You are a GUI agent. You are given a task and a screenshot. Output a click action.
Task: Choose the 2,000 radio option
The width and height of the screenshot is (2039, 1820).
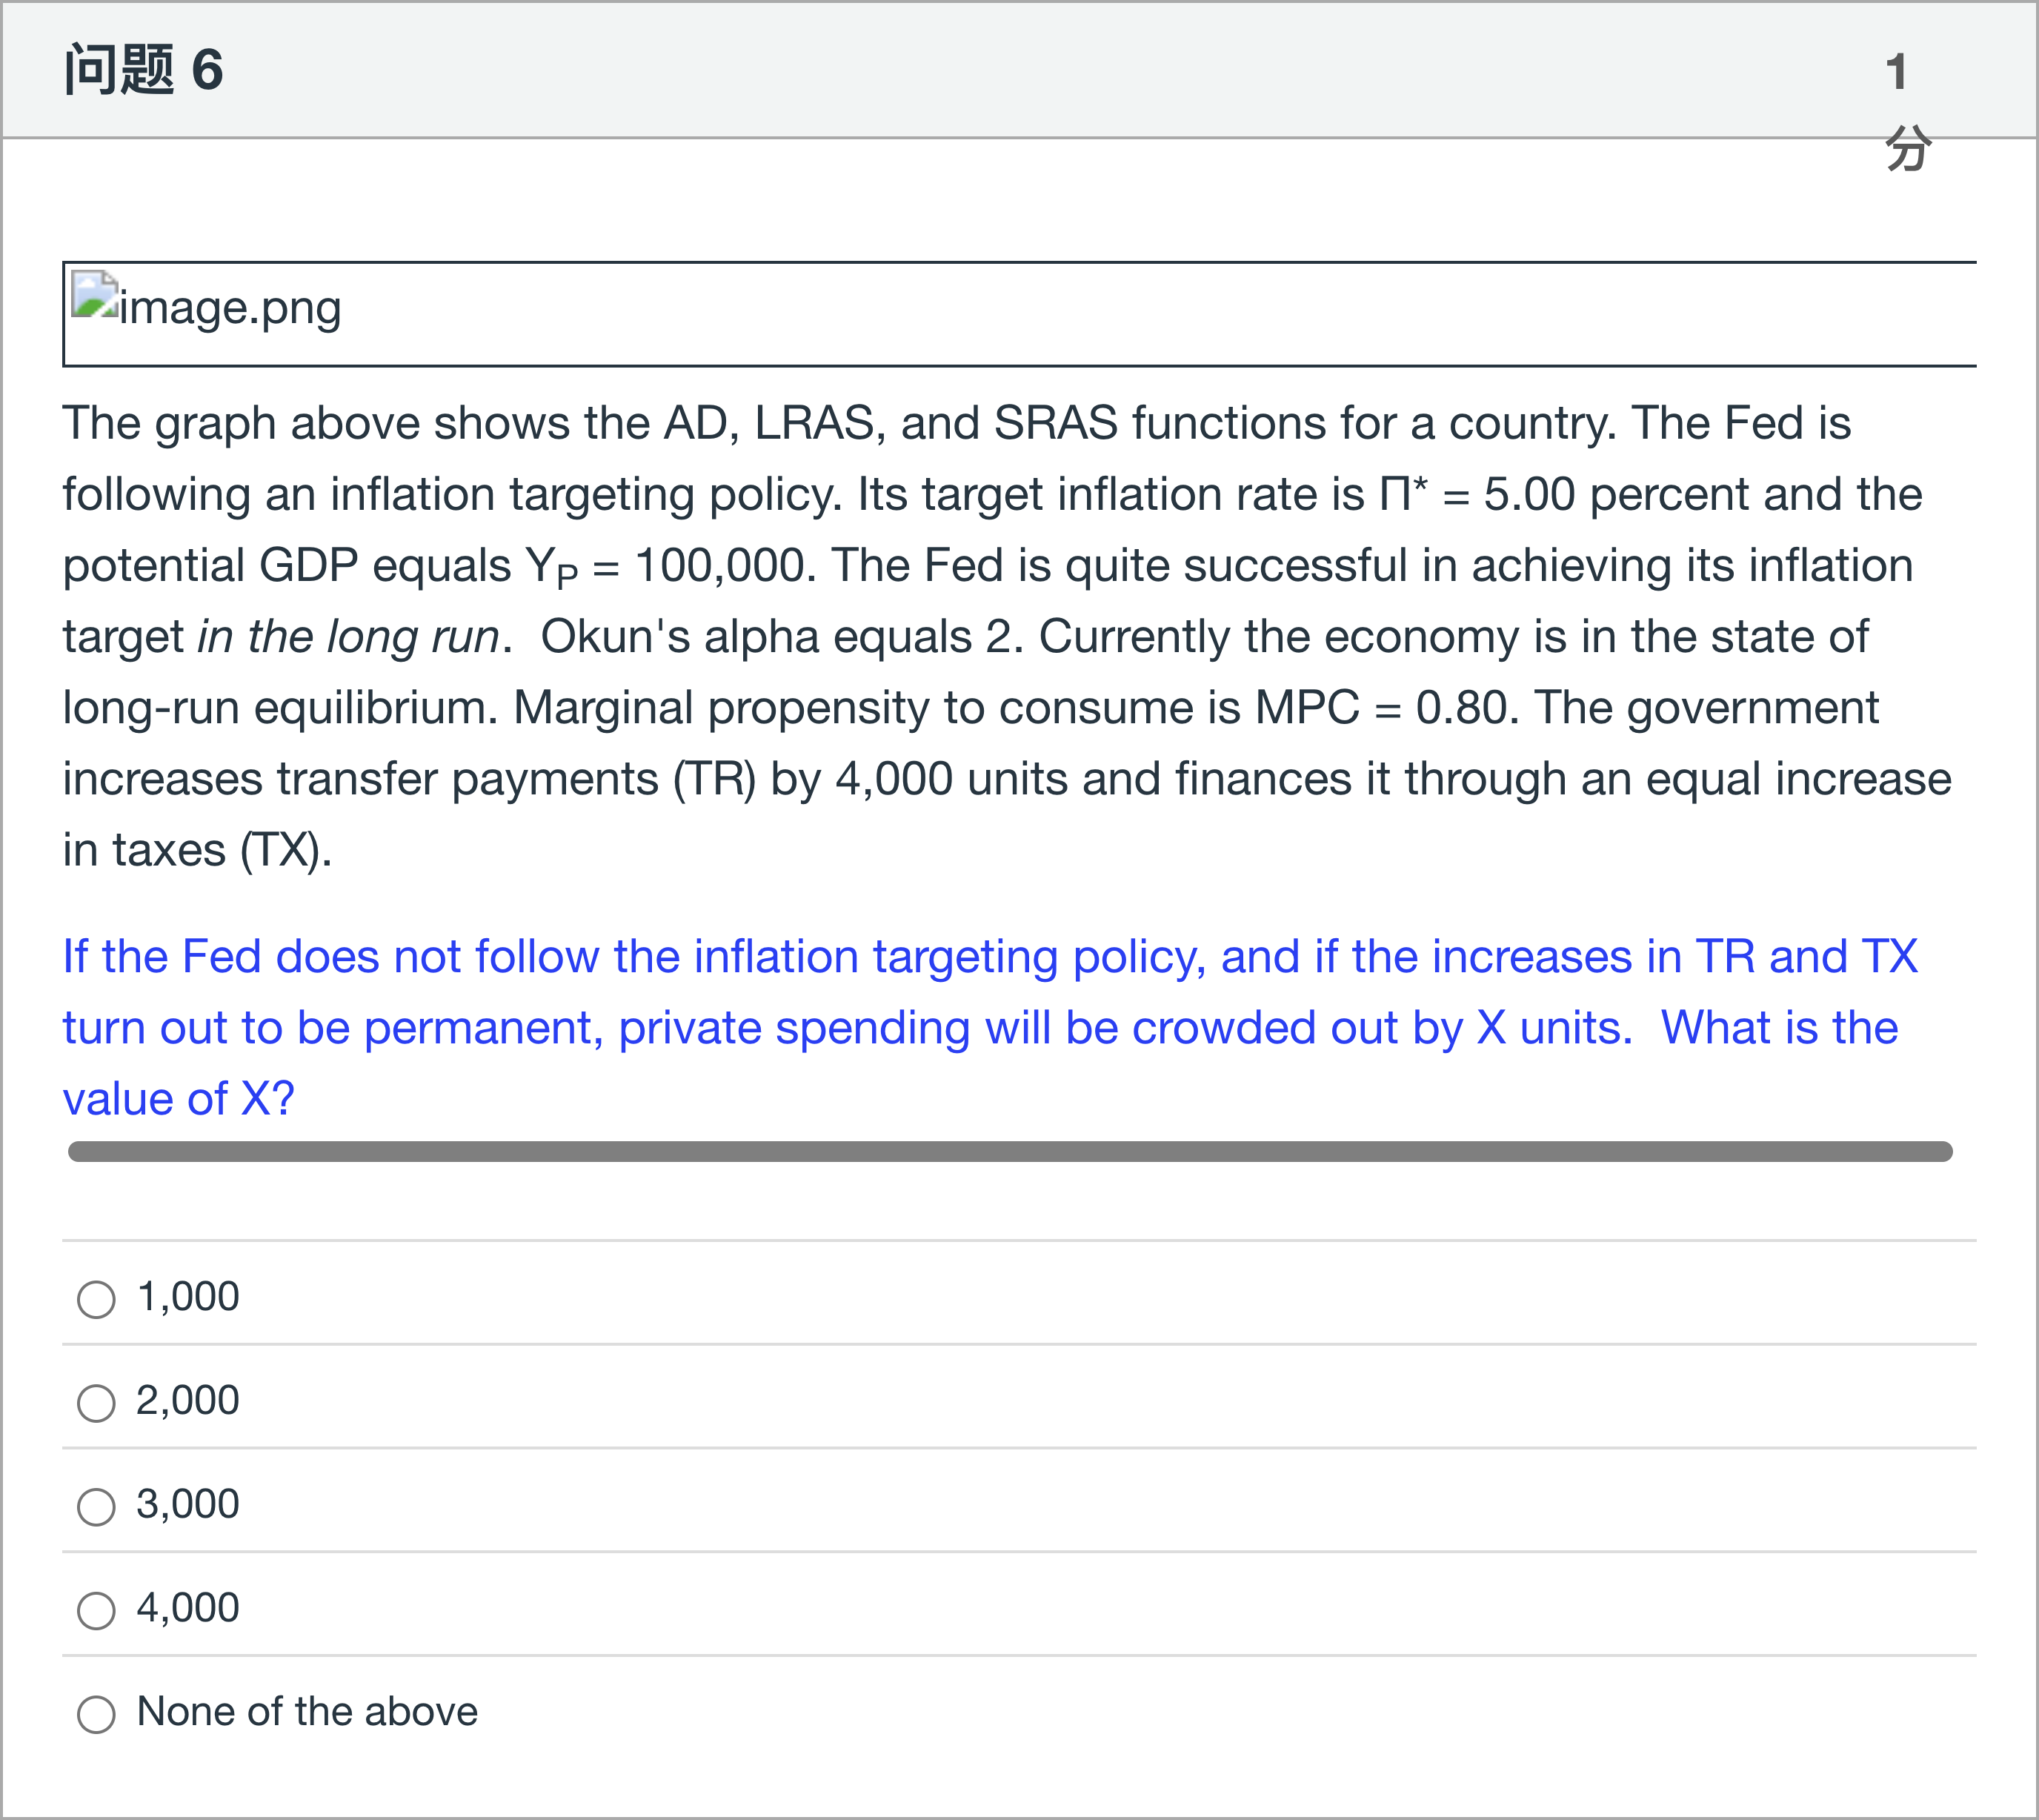pos(96,1403)
